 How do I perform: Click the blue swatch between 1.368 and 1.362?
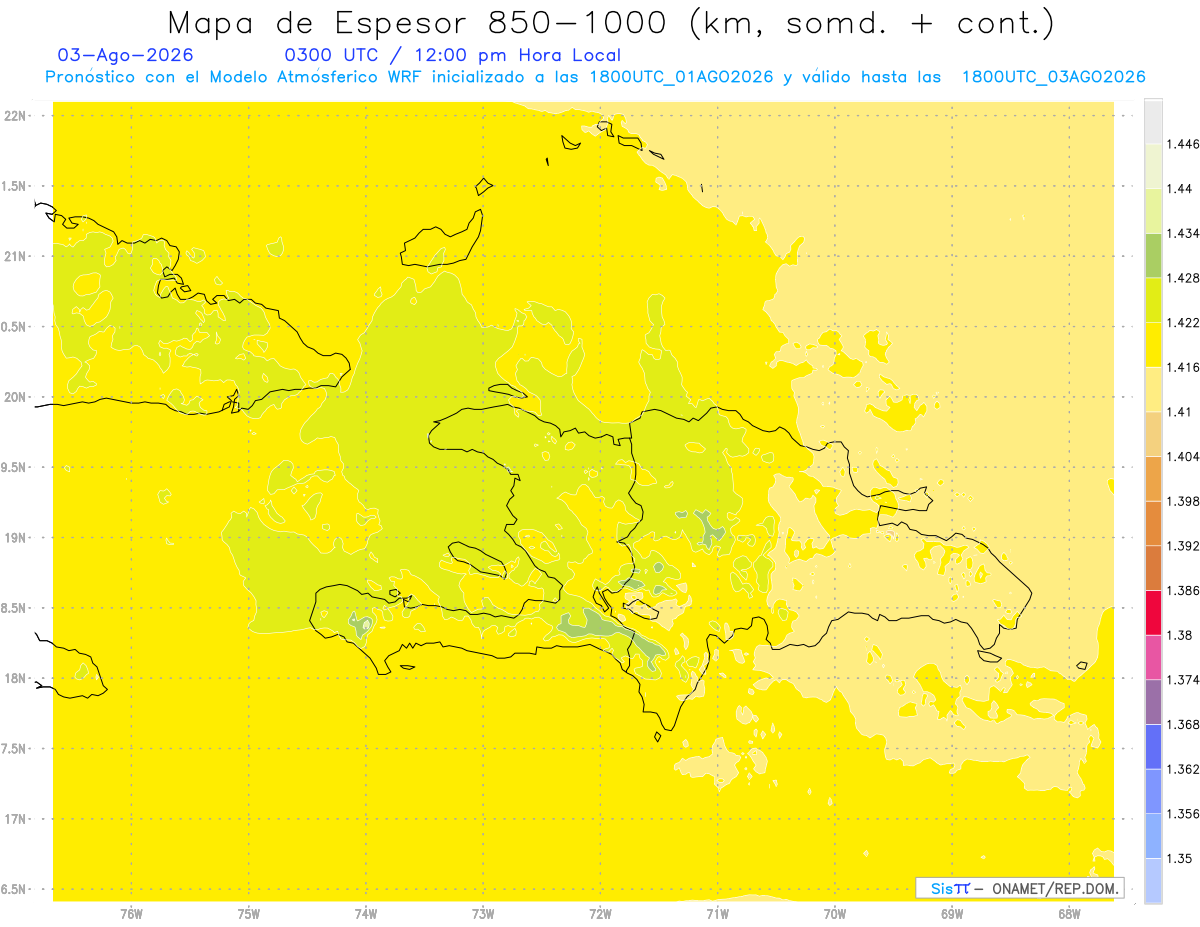point(1153,746)
